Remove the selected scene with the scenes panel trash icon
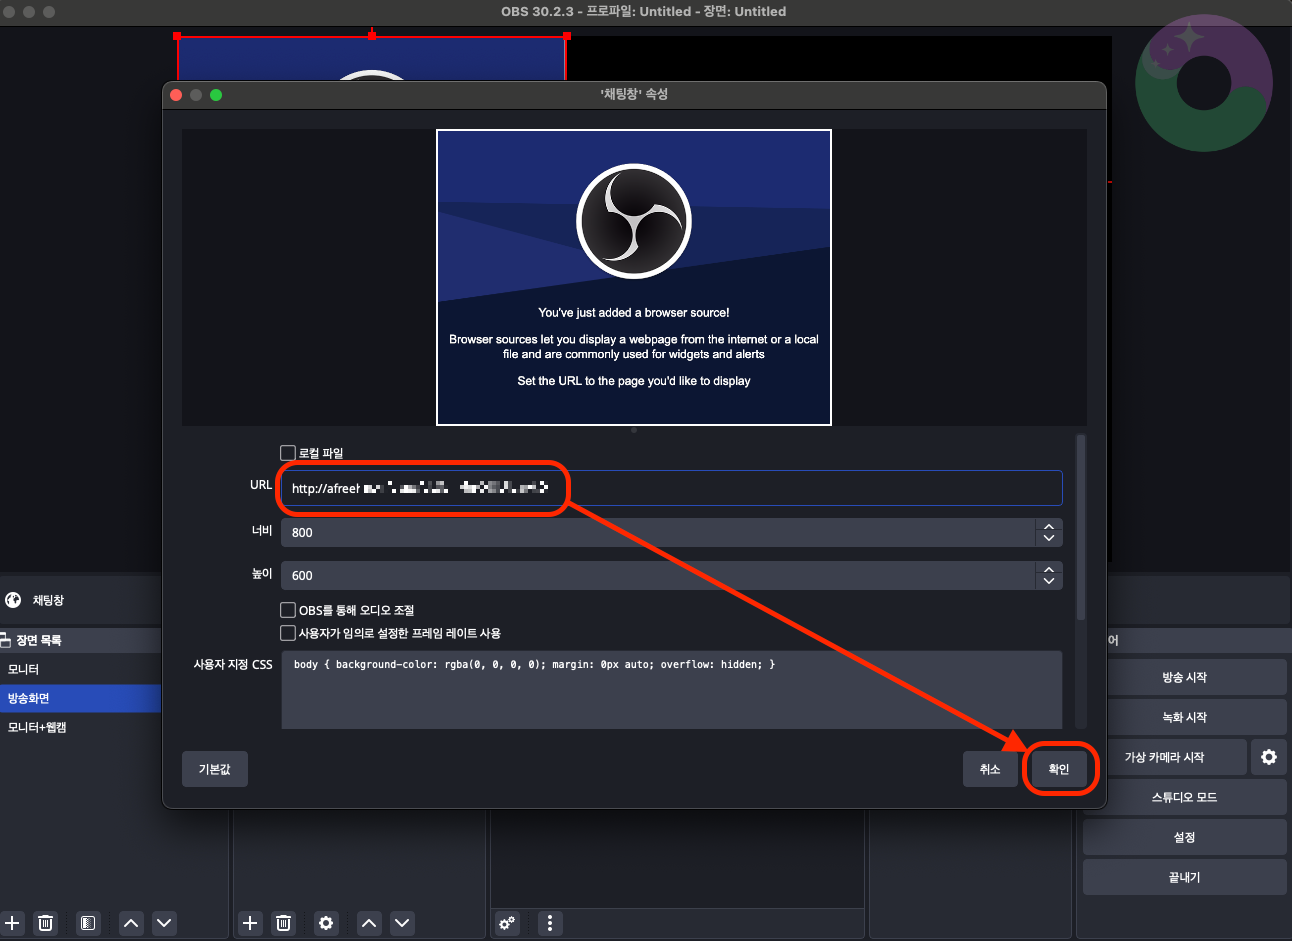Screen dimensions: 1292x941 pyautogui.click(x=45, y=923)
